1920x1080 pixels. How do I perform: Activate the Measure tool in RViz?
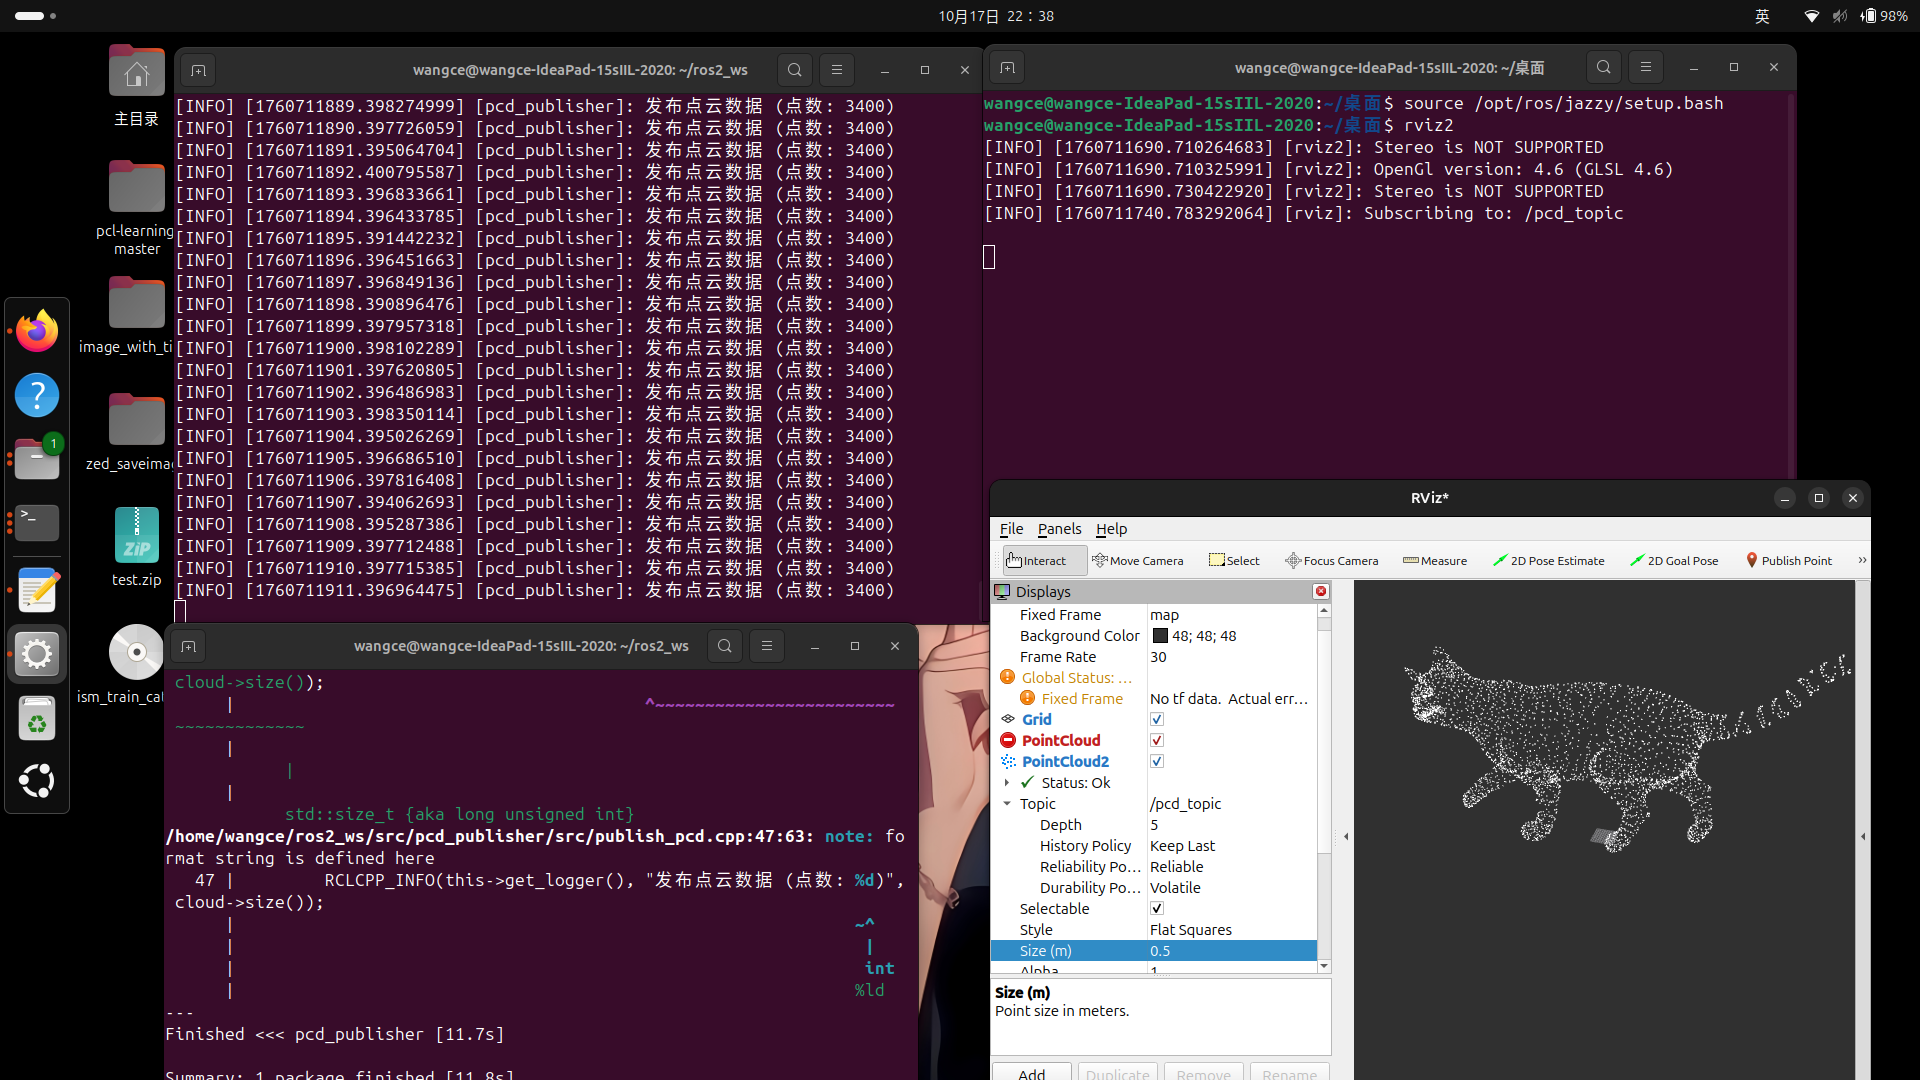click(1434, 561)
